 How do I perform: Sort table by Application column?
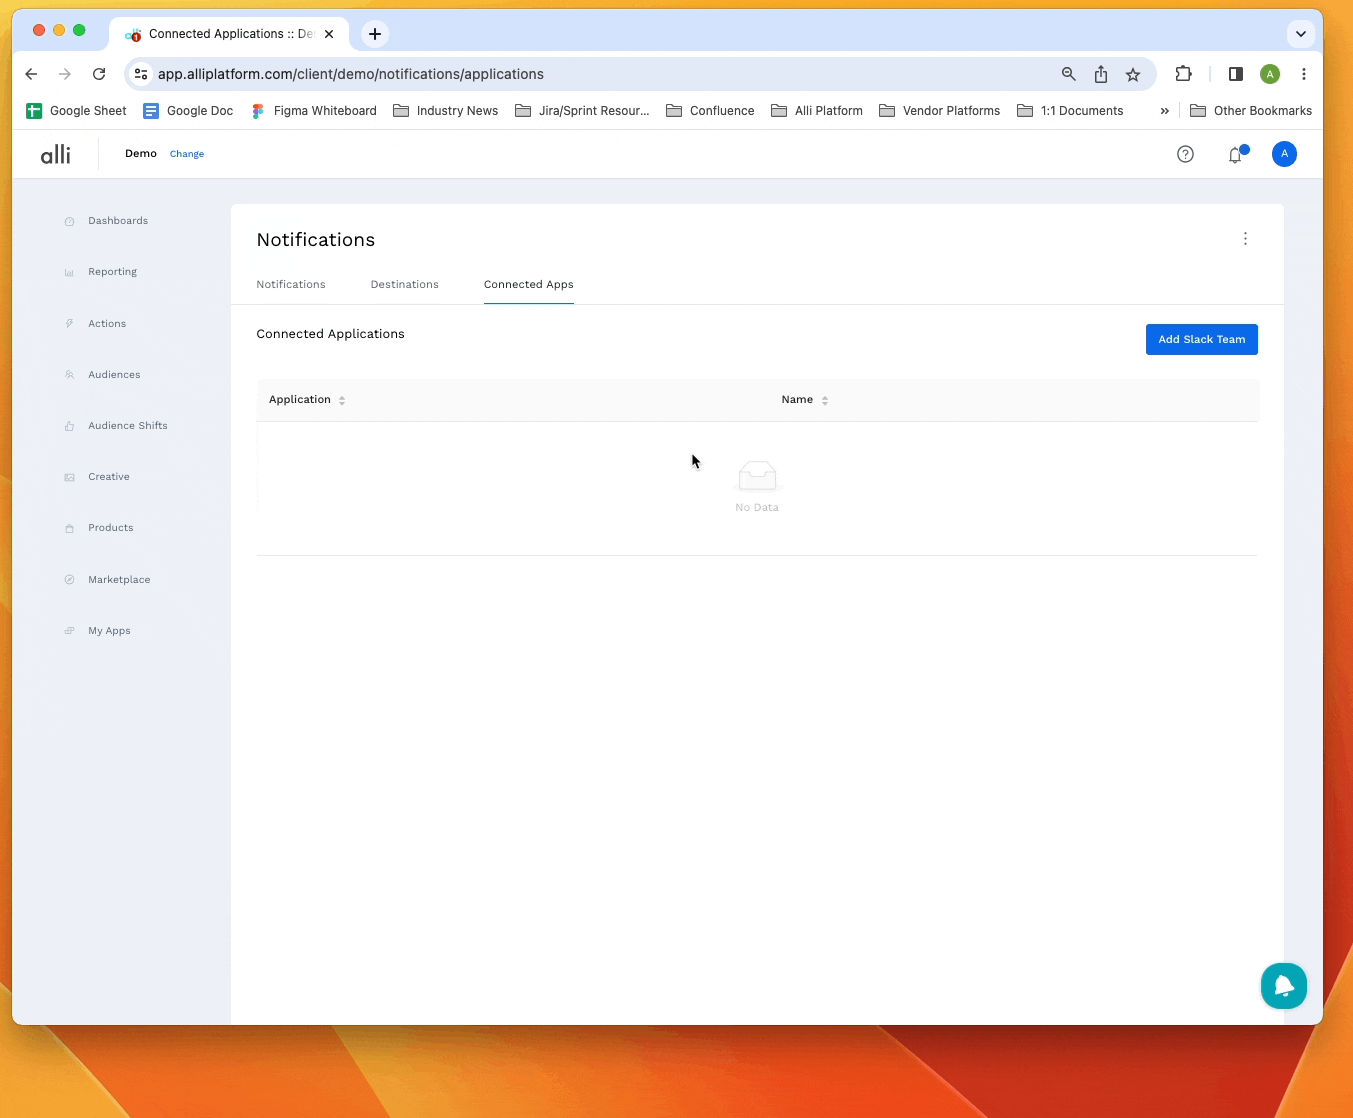click(x=341, y=400)
